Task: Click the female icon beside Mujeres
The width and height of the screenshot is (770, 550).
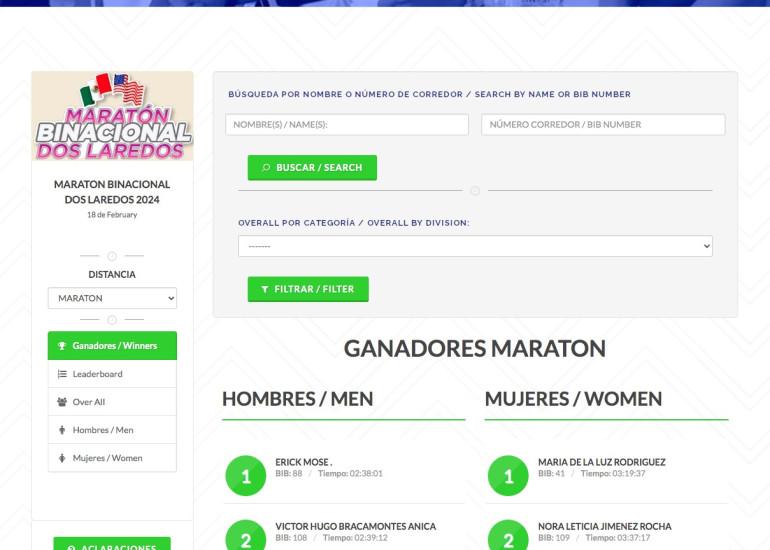Action: click(62, 458)
